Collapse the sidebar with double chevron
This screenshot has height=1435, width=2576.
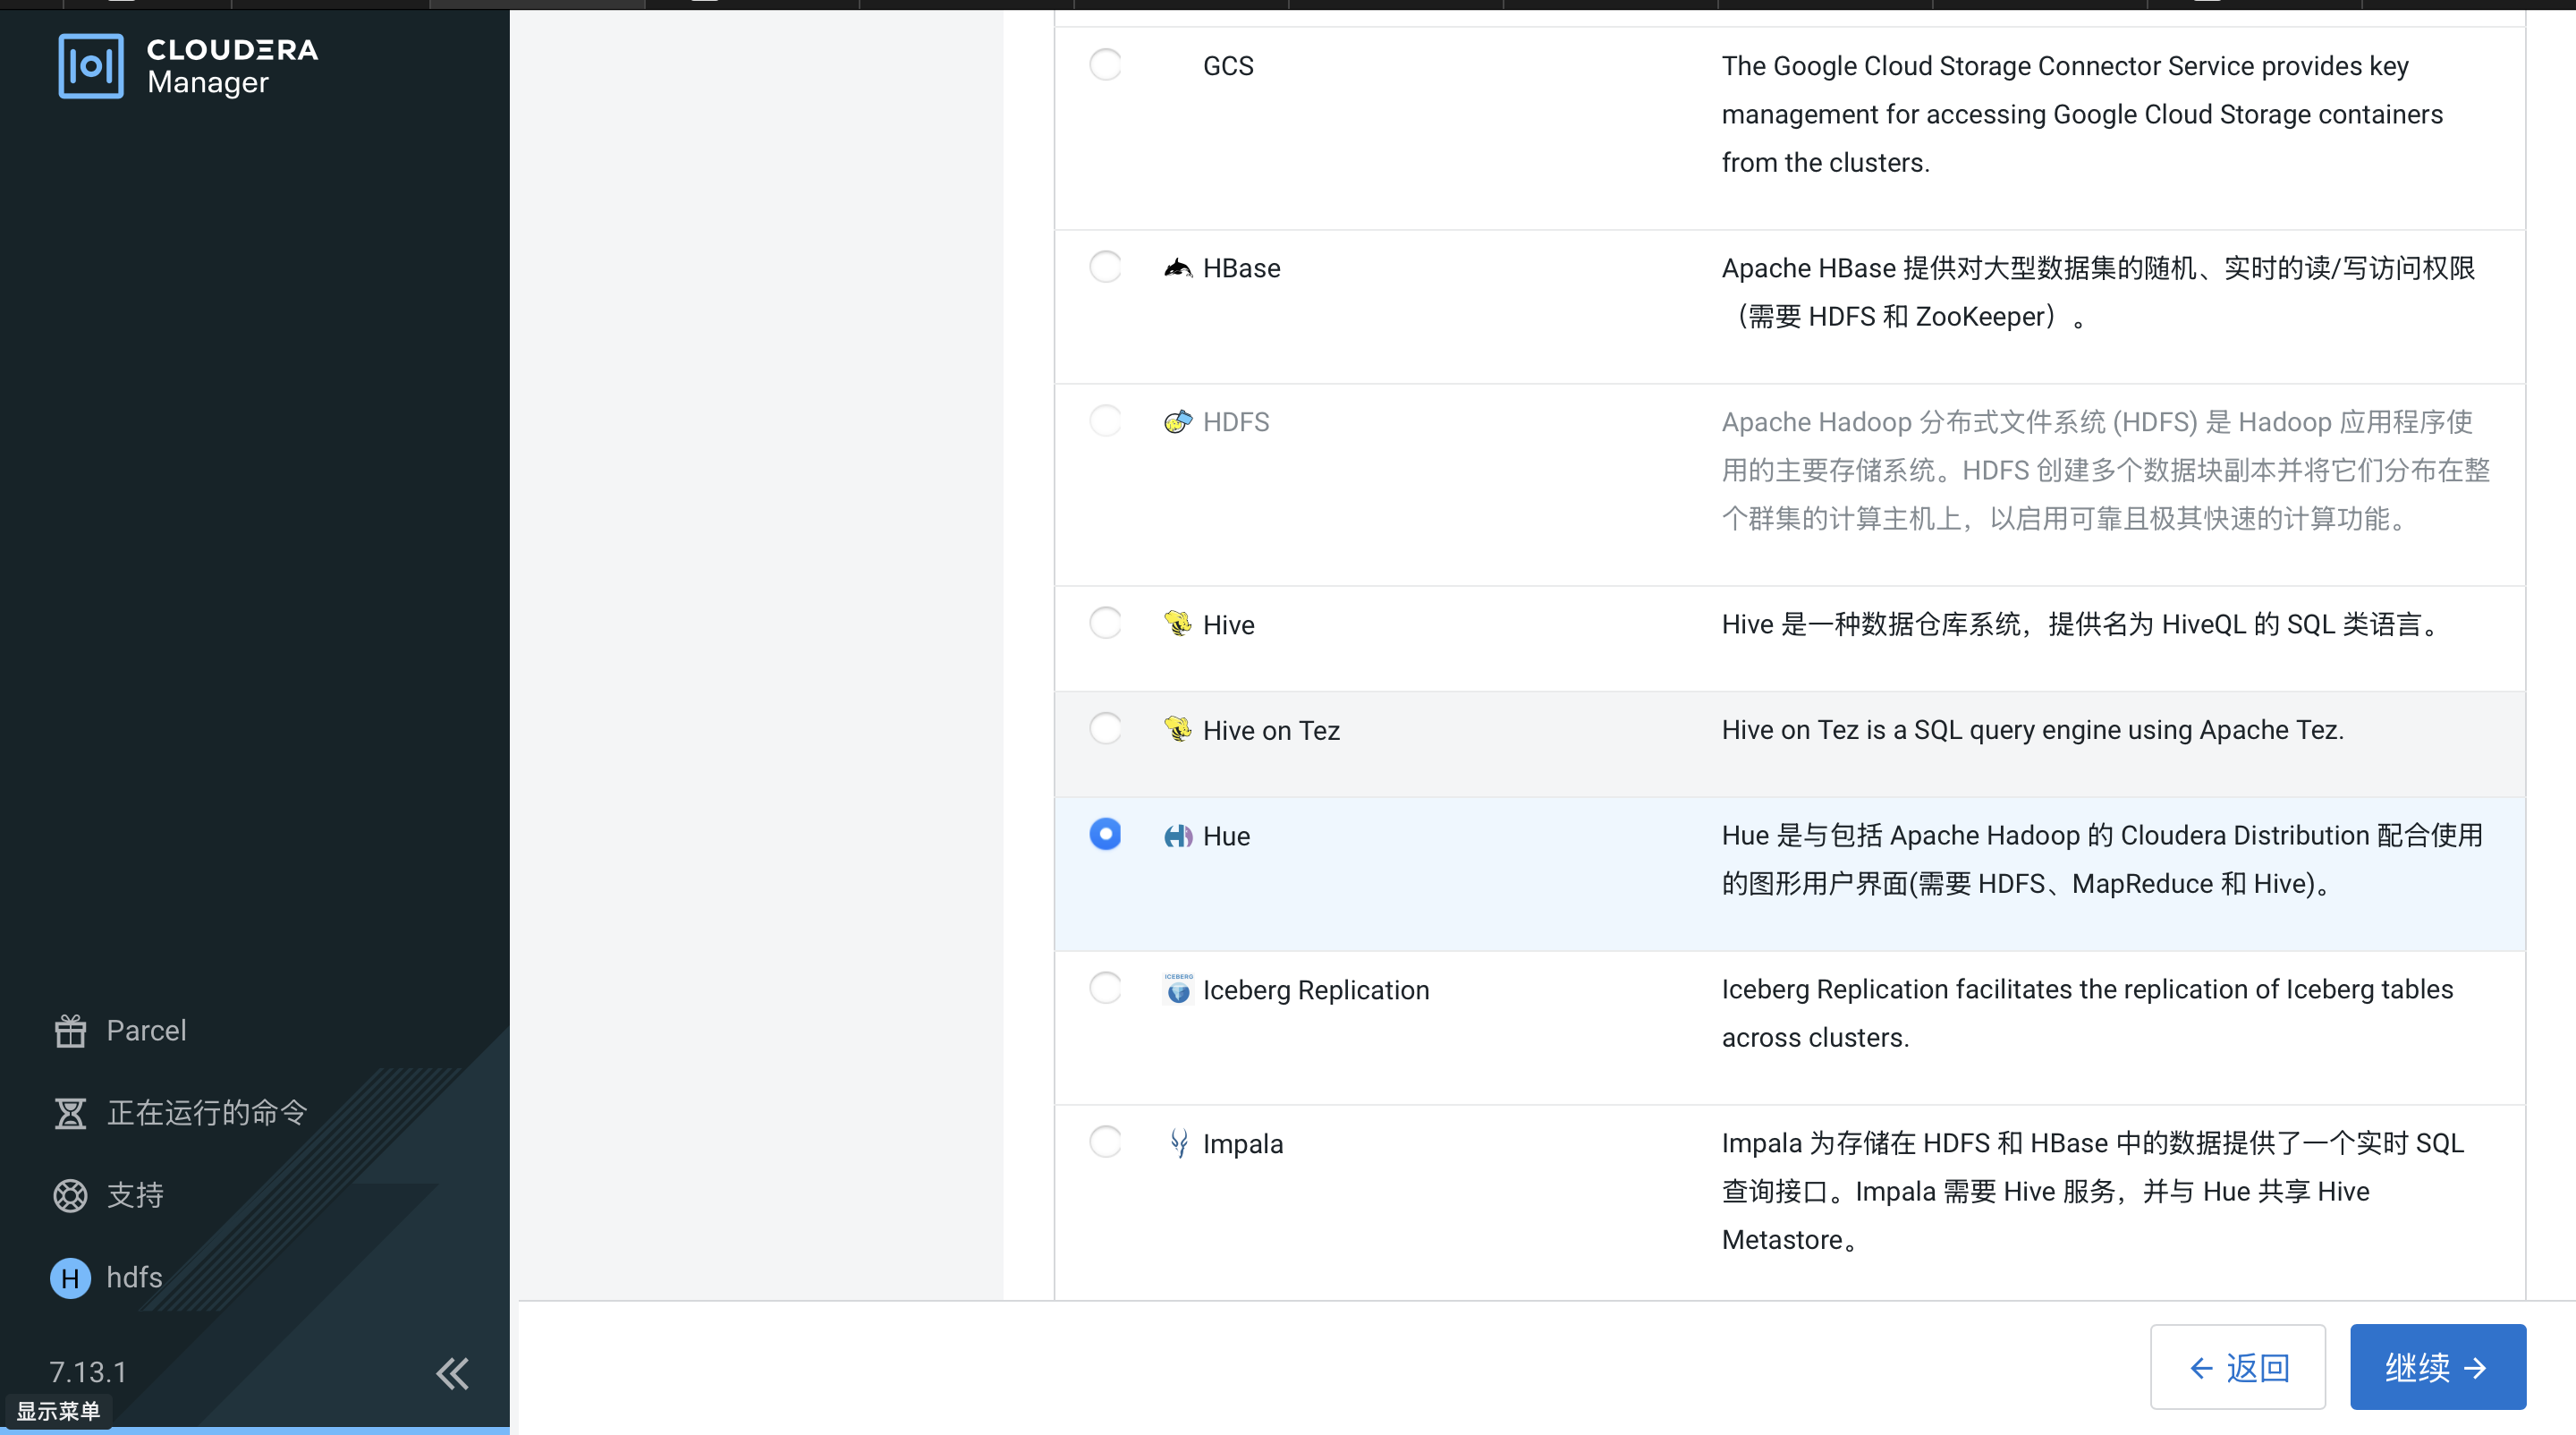click(x=452, y=1373)
